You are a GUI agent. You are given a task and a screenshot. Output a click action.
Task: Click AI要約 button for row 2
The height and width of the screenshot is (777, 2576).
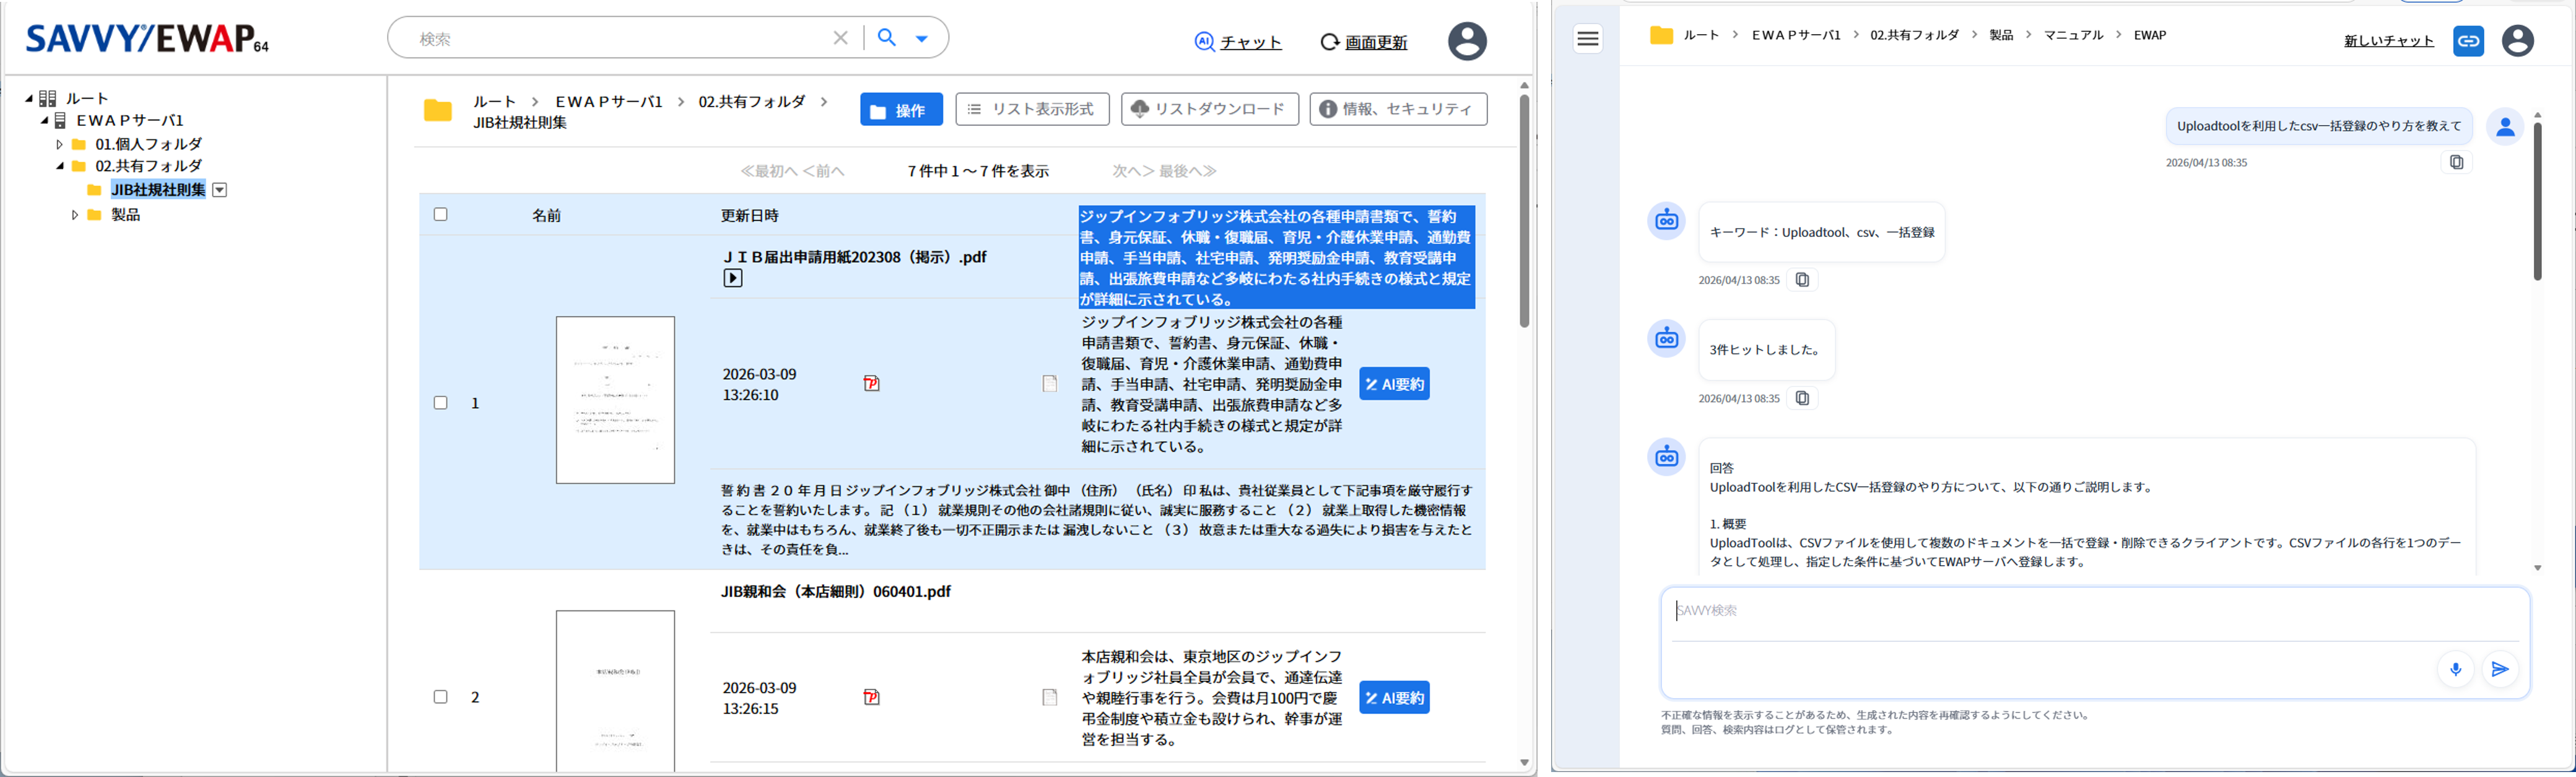click(x=1394, y=698)
